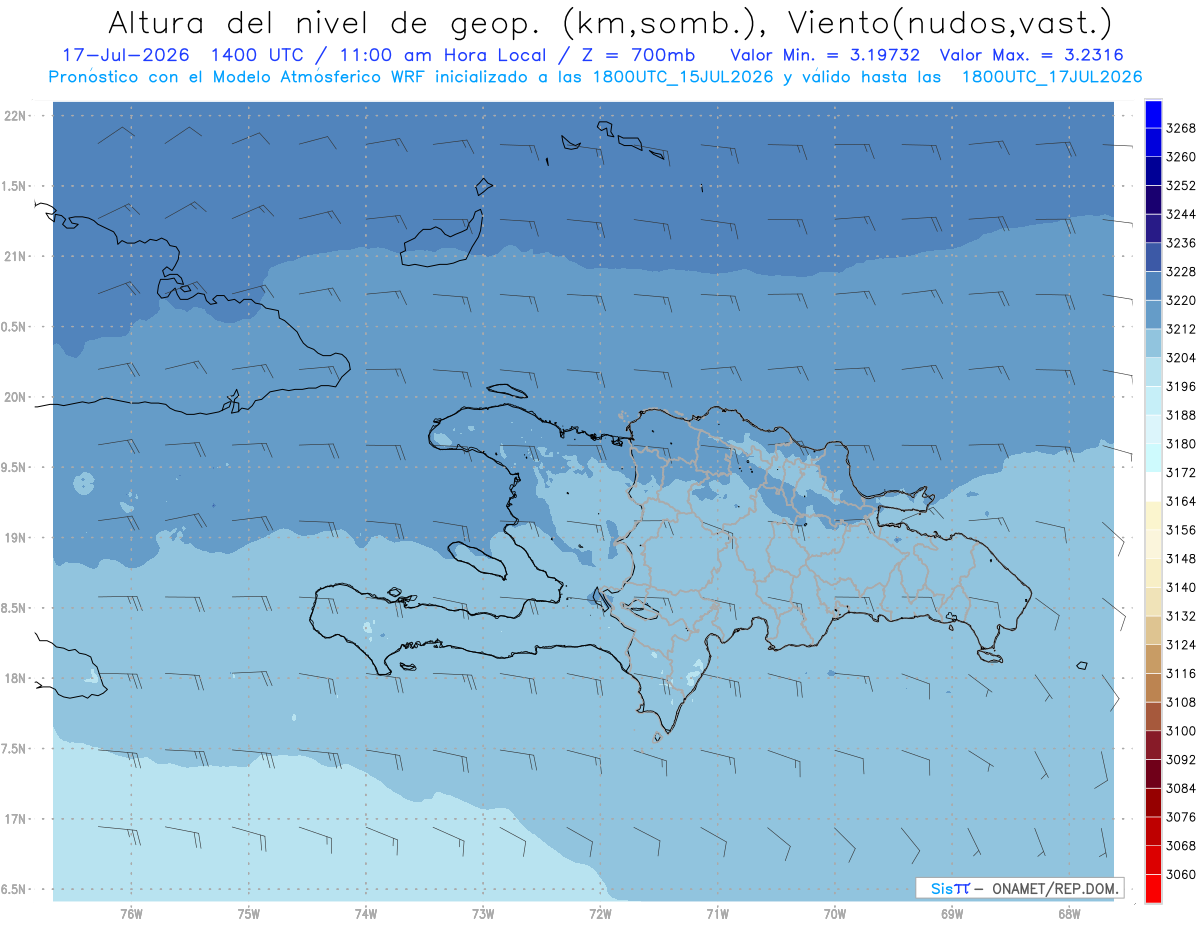Click the 3164 color scale label

[1181, 501]
